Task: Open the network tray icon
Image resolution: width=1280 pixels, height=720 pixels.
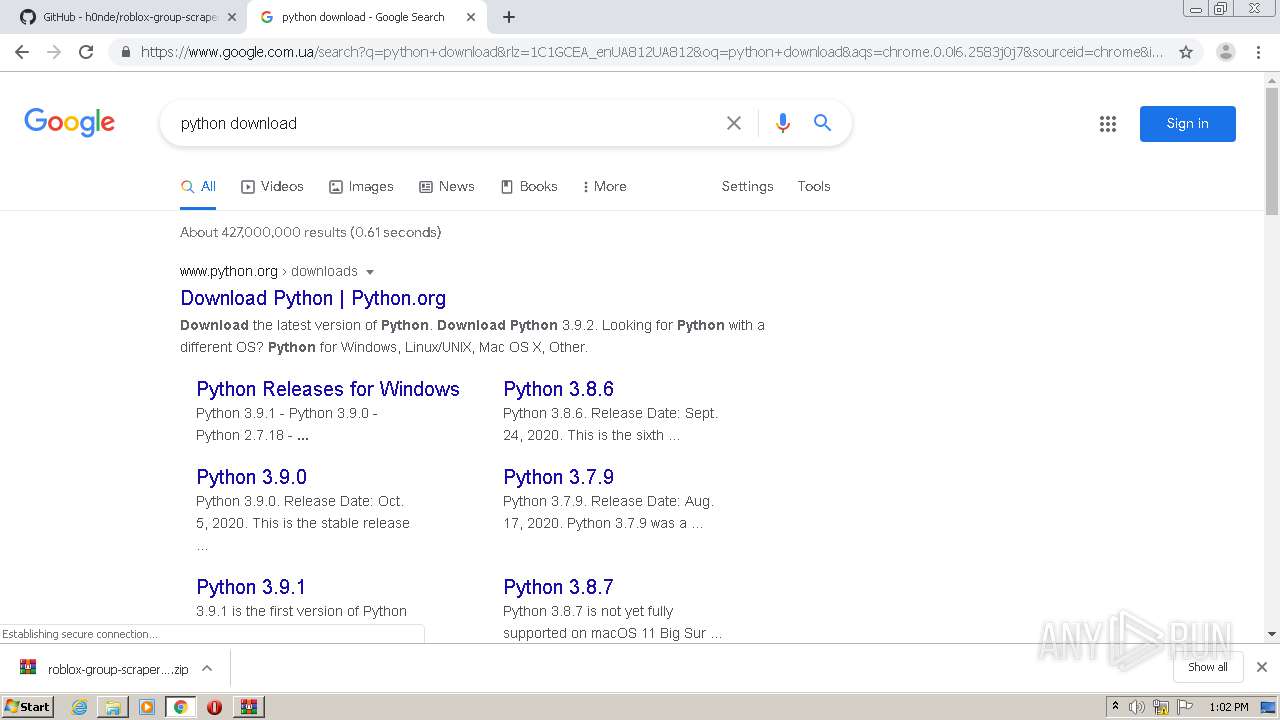Action: [1161, 707]
